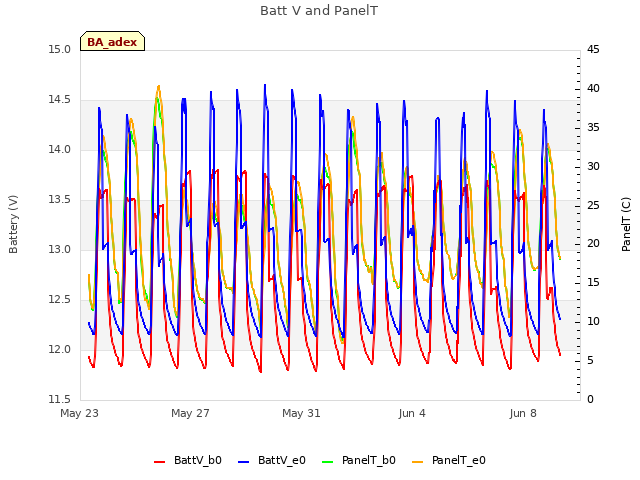Click the 0 right axis tick label

[591, 400]
